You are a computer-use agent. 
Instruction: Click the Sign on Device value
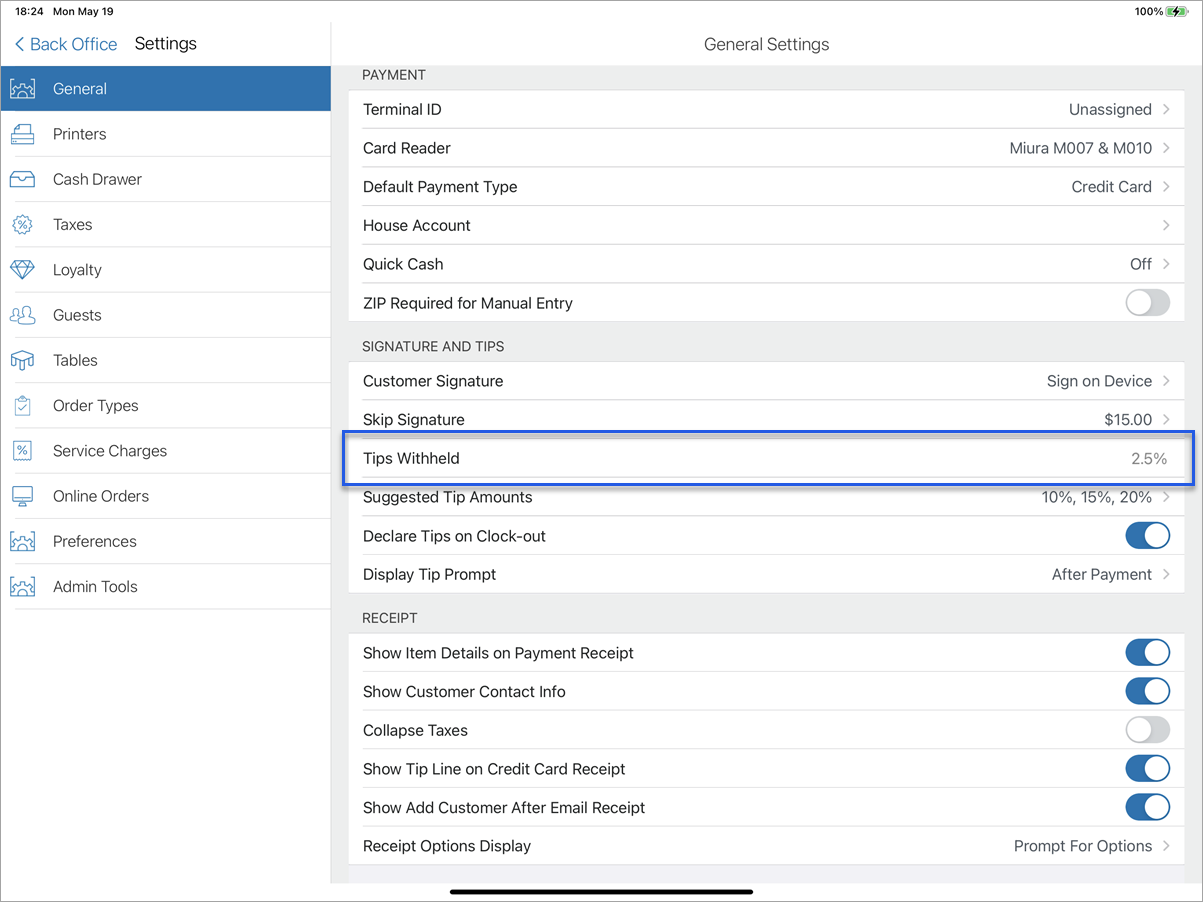point(1100,381)
